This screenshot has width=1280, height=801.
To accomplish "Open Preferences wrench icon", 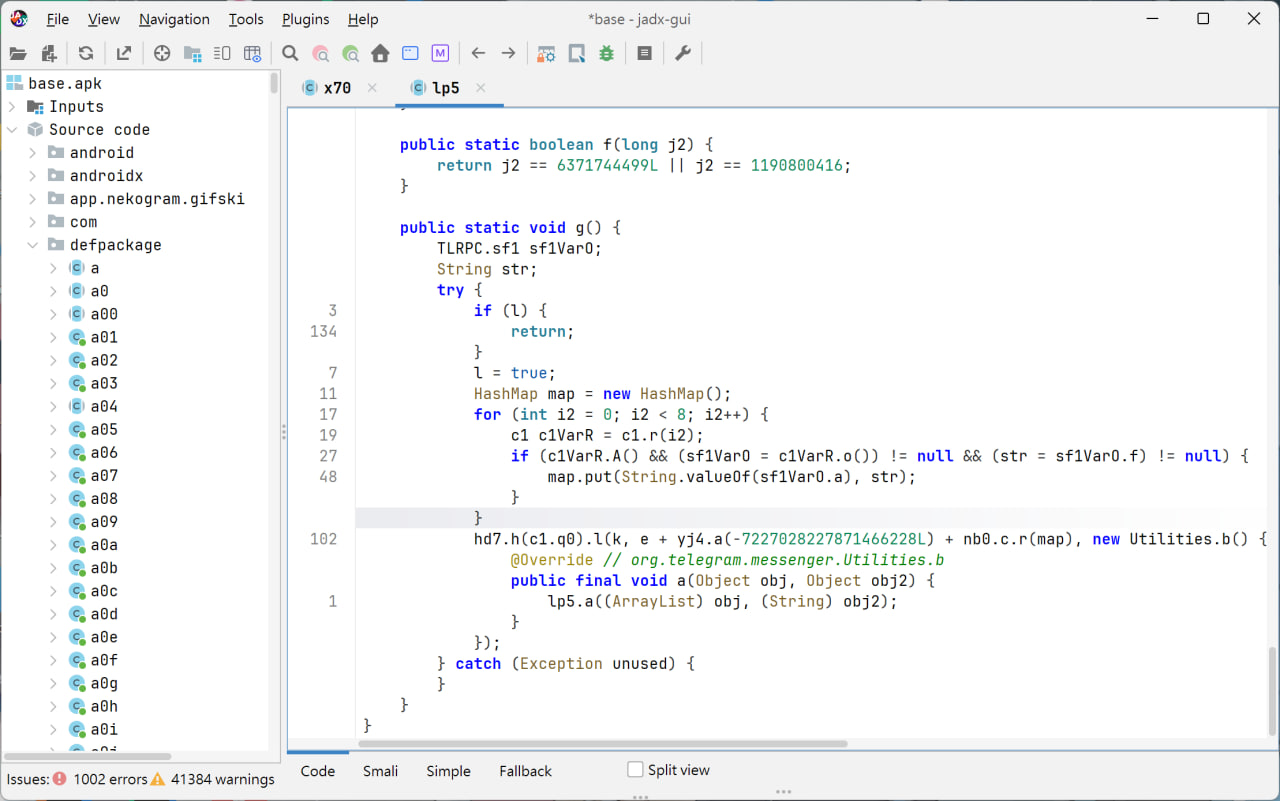I will point(683,54).
